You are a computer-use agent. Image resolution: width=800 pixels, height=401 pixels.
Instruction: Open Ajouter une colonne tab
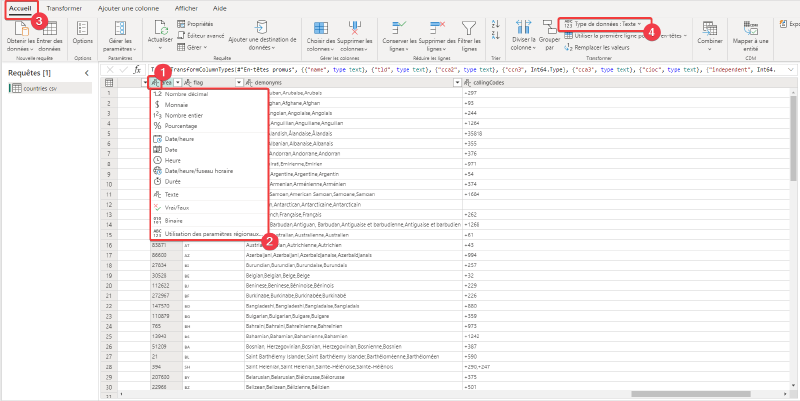[x=128, y=9]
